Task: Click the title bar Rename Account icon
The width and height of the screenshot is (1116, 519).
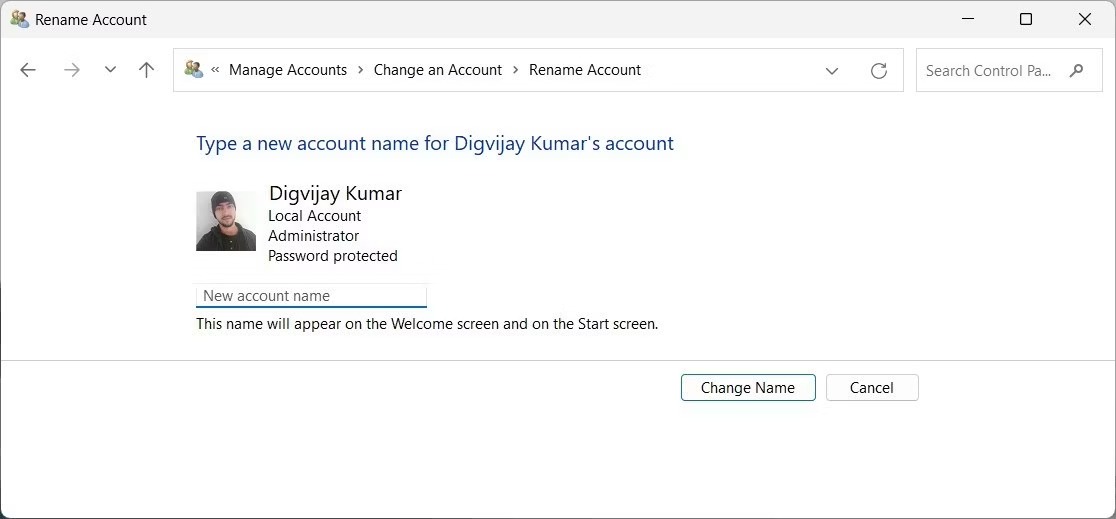Action: pyautogui.click(x=19, y=19)
